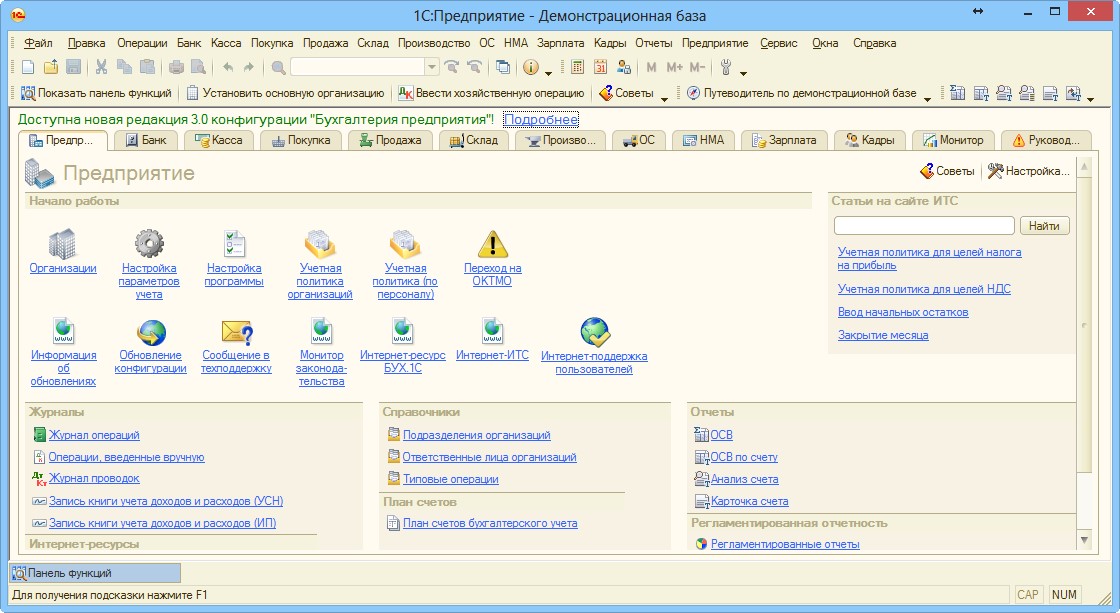Image resolution: width=1120 pixels, height=613 pixels.
Task: Open the Журнал операций link
Action: pos(94,435)
